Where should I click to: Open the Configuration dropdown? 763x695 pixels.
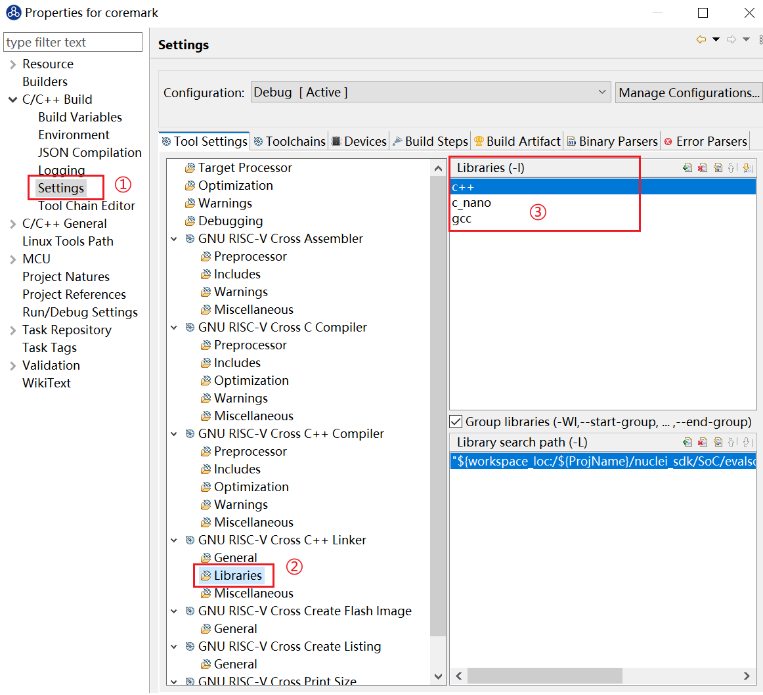430,92
